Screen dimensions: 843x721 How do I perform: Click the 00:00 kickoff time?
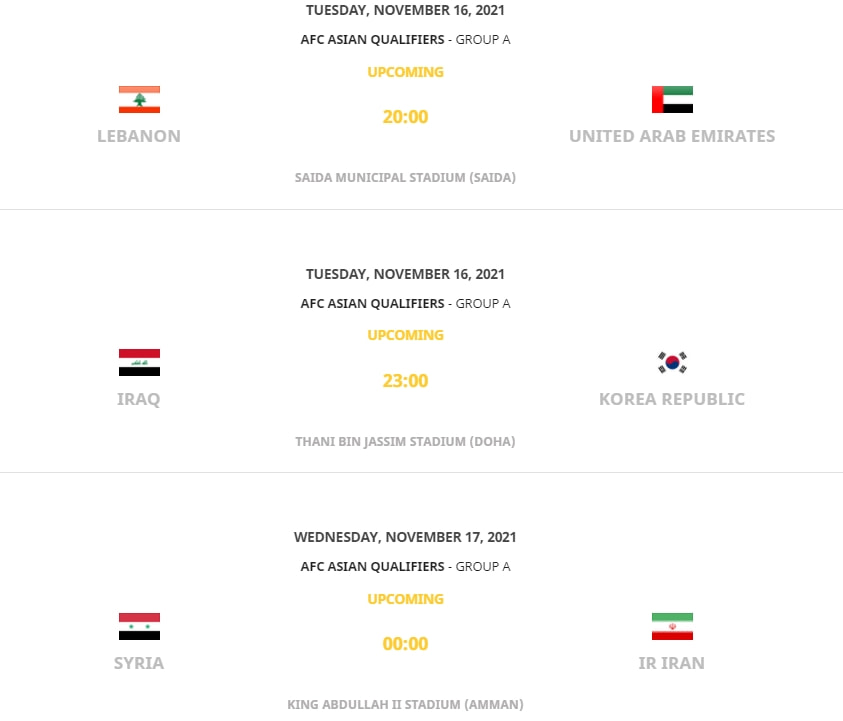pyautogui.click(x=405, y=644)
